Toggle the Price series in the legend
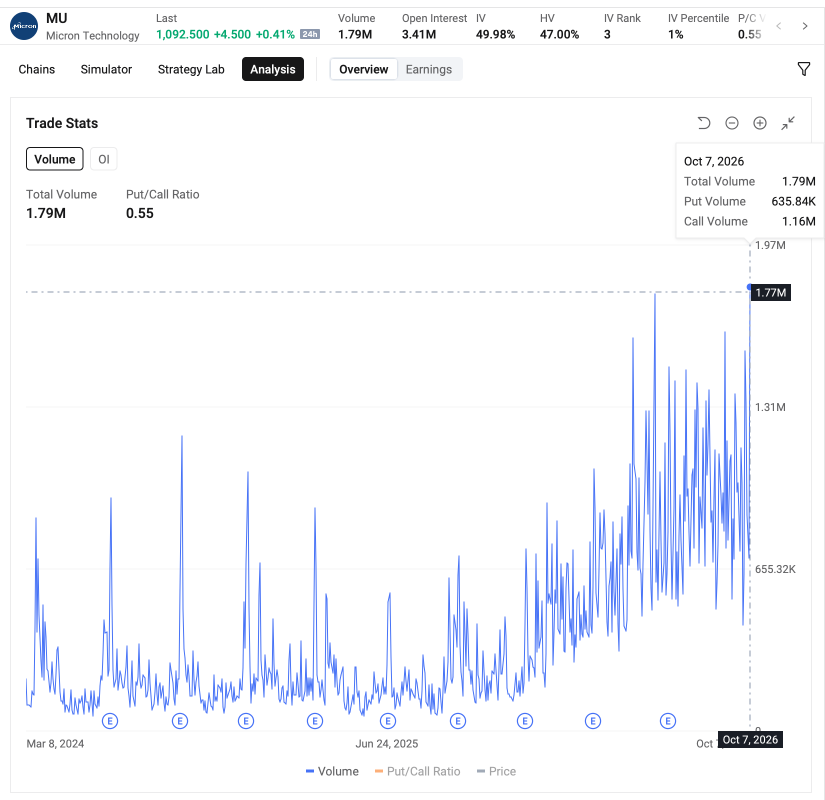The image size is (825, 800). click(496, 771)
